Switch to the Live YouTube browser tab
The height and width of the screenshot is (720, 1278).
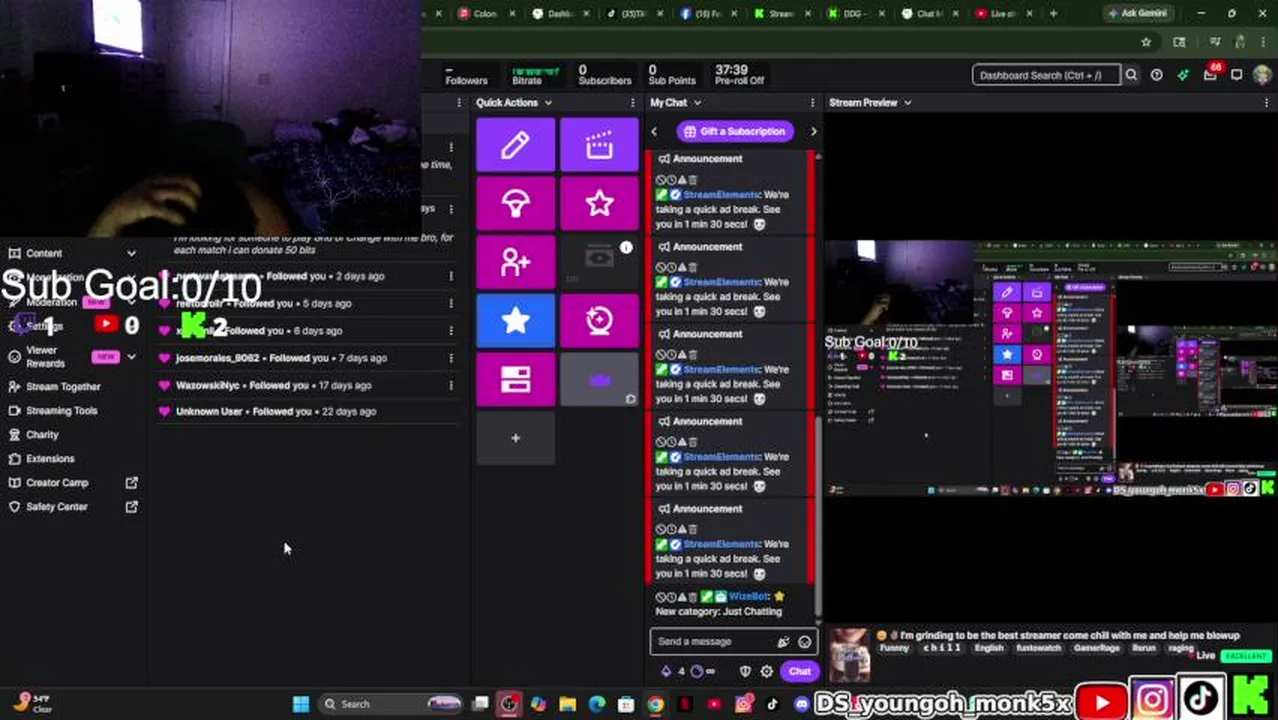tap(1000, 13)
